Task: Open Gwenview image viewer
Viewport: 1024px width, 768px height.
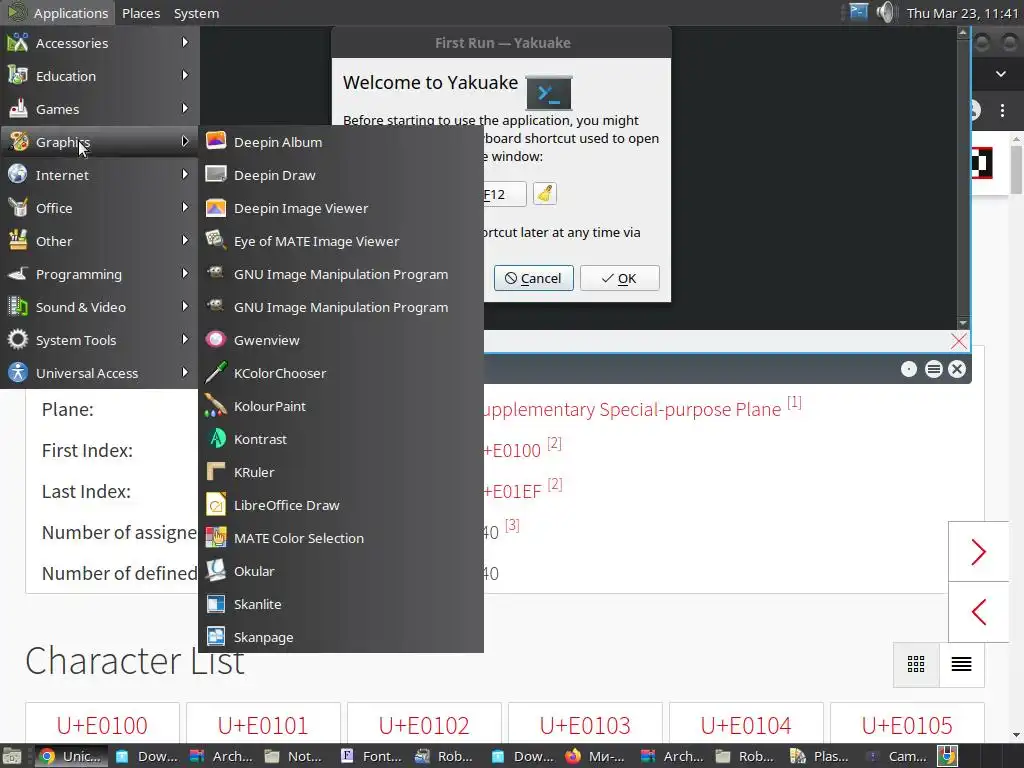Action: pyautogui.click(x=341, y=340)
